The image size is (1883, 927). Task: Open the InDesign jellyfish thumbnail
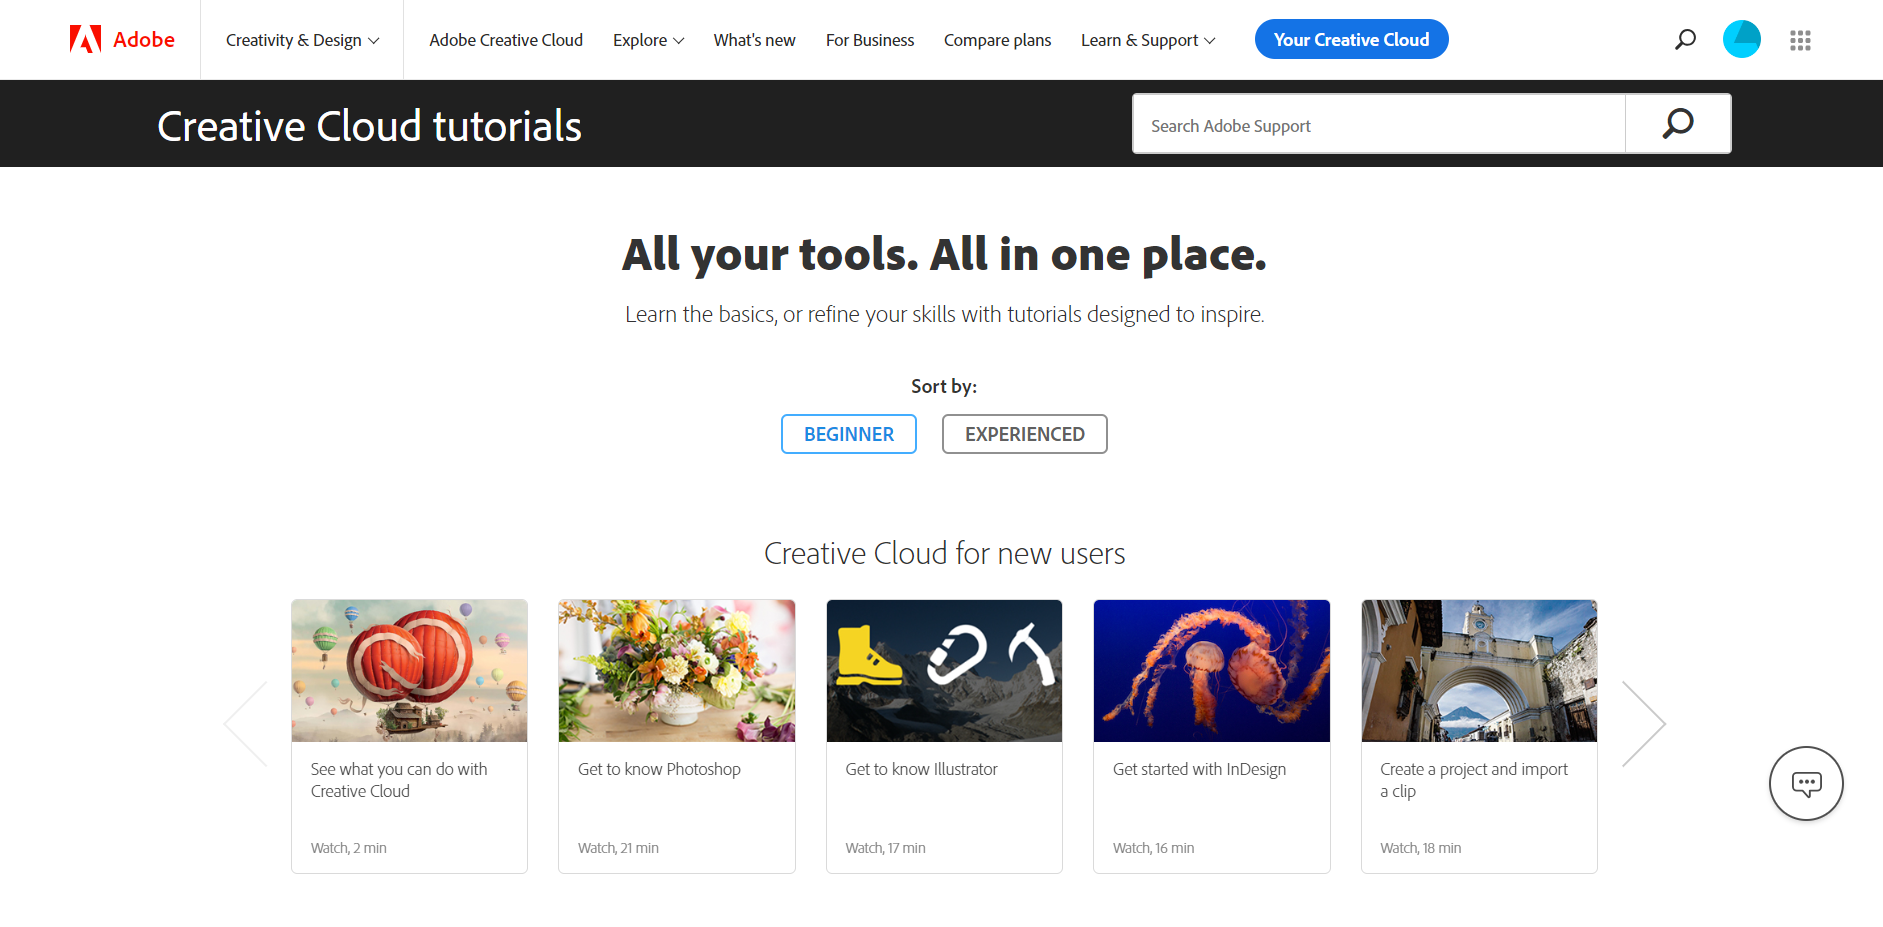(1212, 671)
